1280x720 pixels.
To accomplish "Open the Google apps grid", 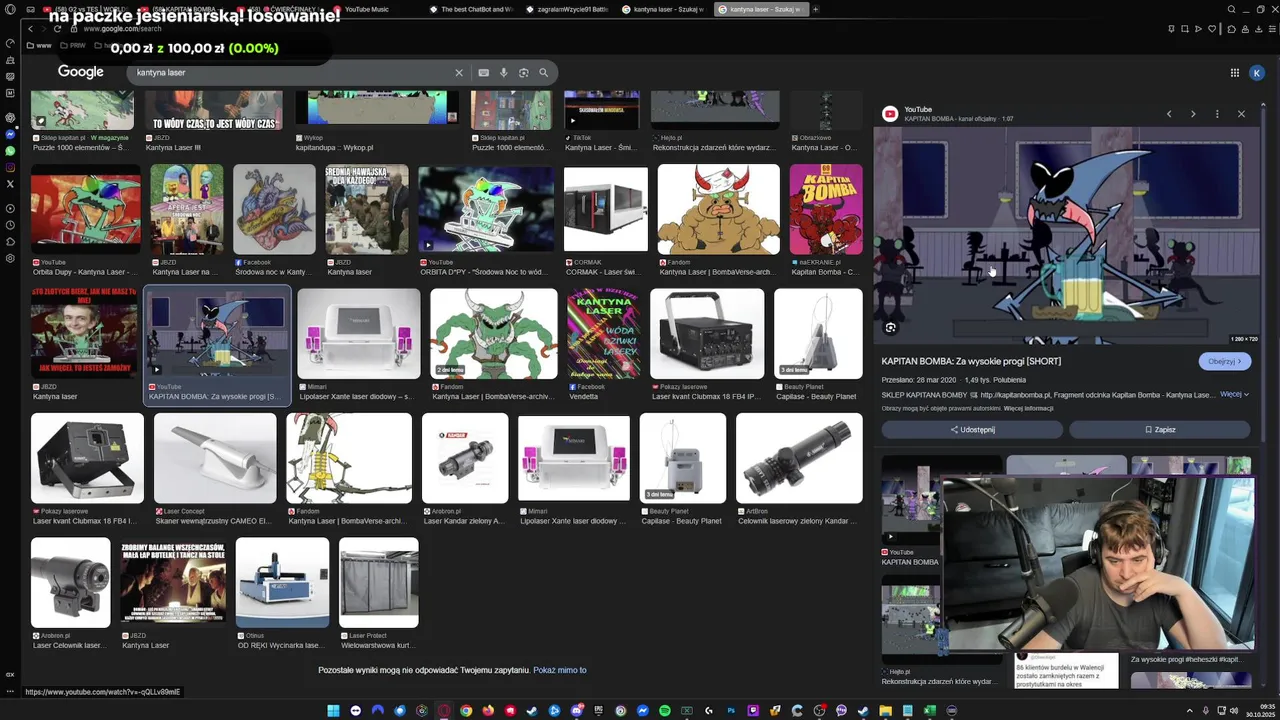I will (1235, 72).
